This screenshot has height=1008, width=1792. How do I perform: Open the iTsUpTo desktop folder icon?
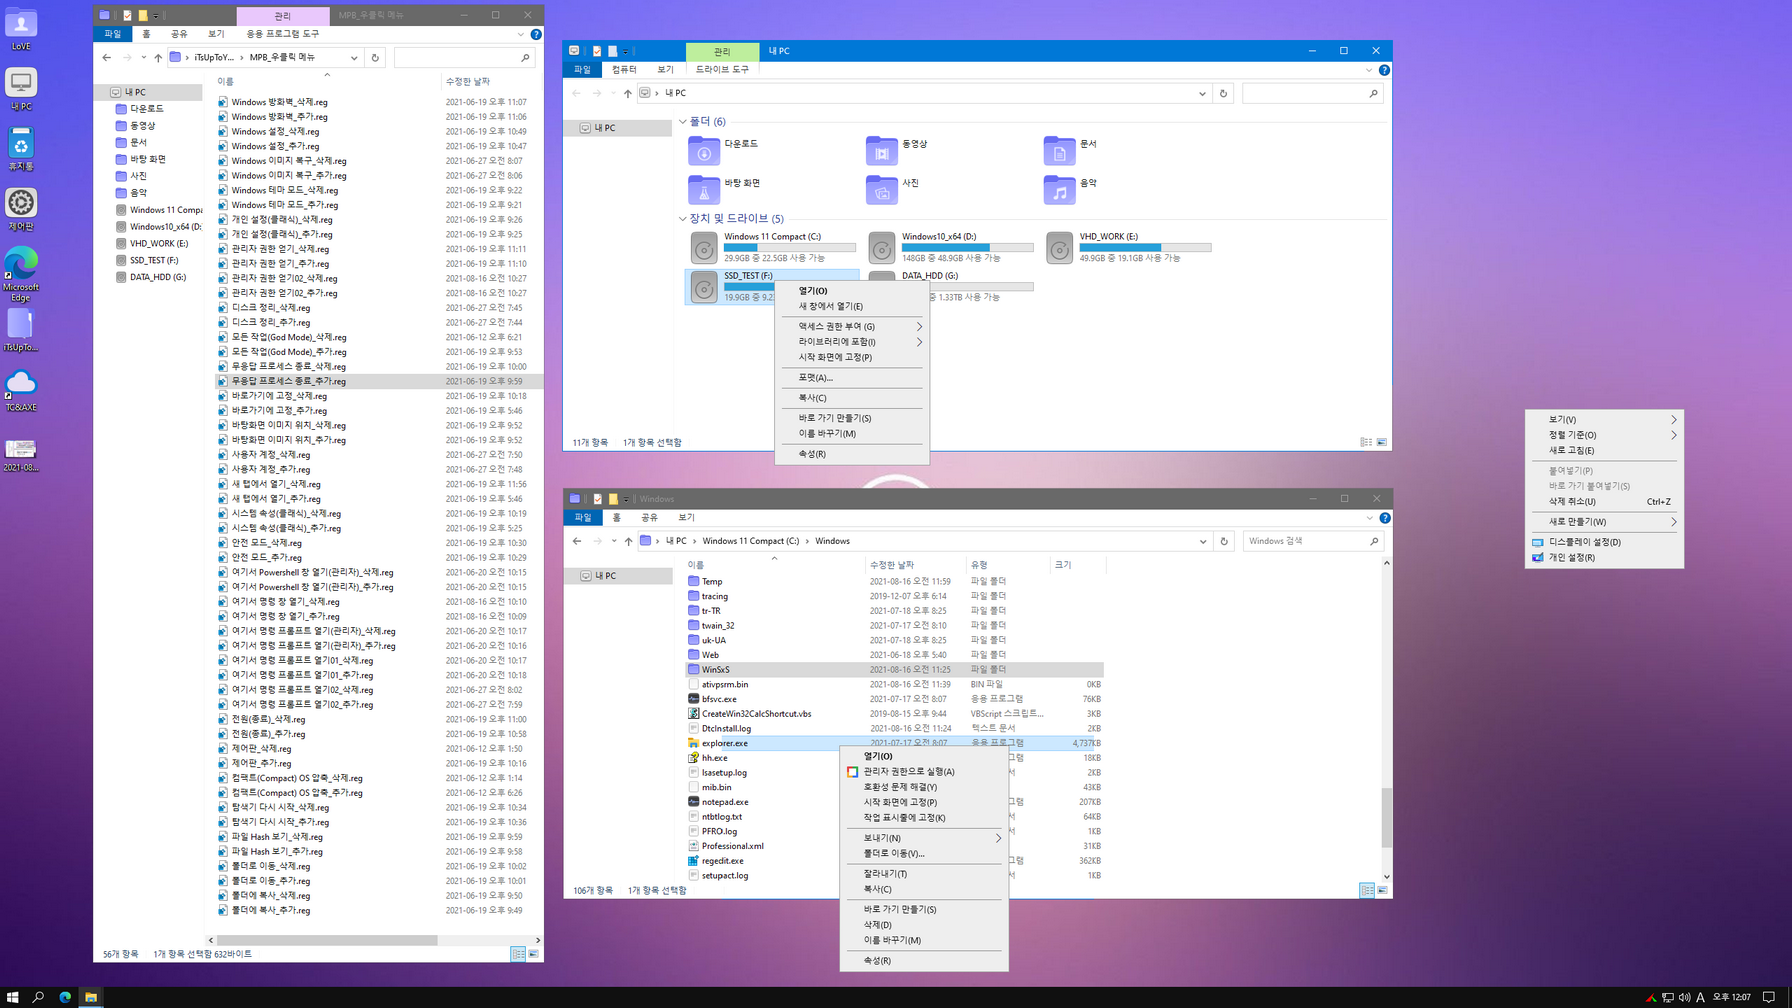[x=21, y=330]
